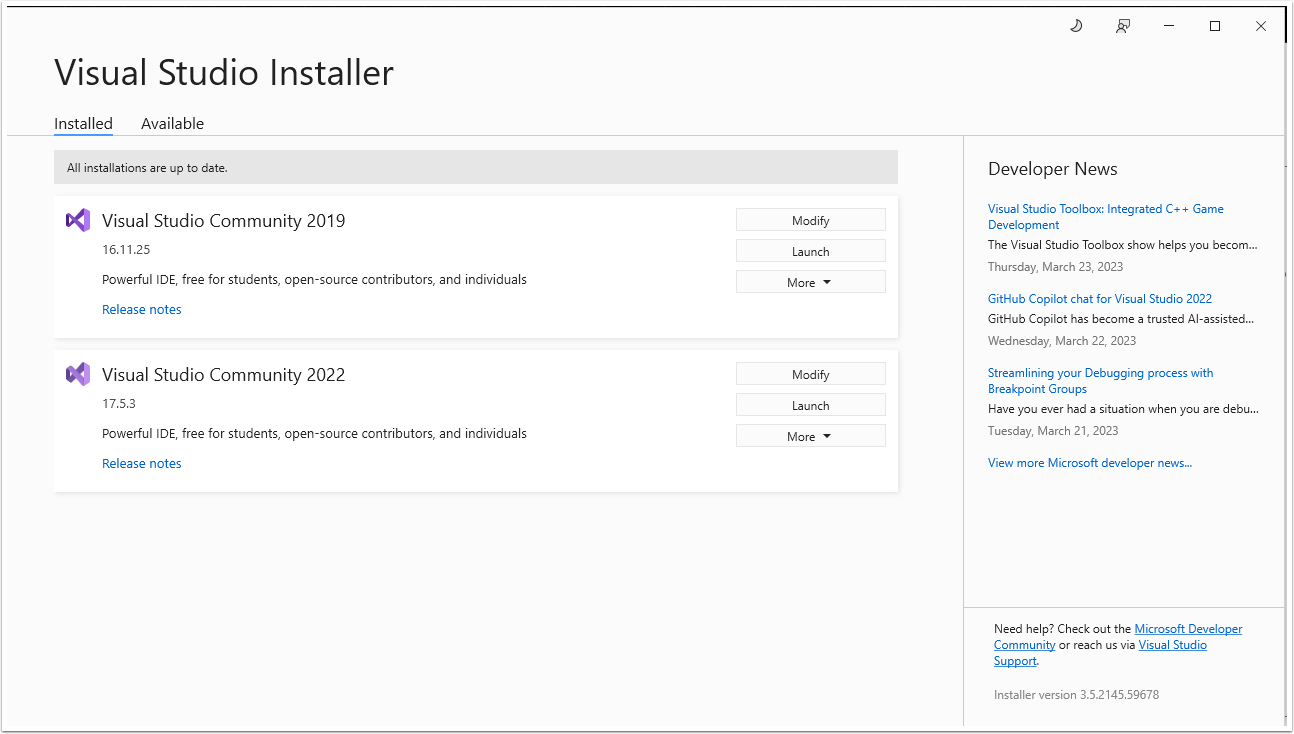Open the GitHub Copilot chat news article
The height and width of the screenshot is (734, 1294).
[1100, 299]
